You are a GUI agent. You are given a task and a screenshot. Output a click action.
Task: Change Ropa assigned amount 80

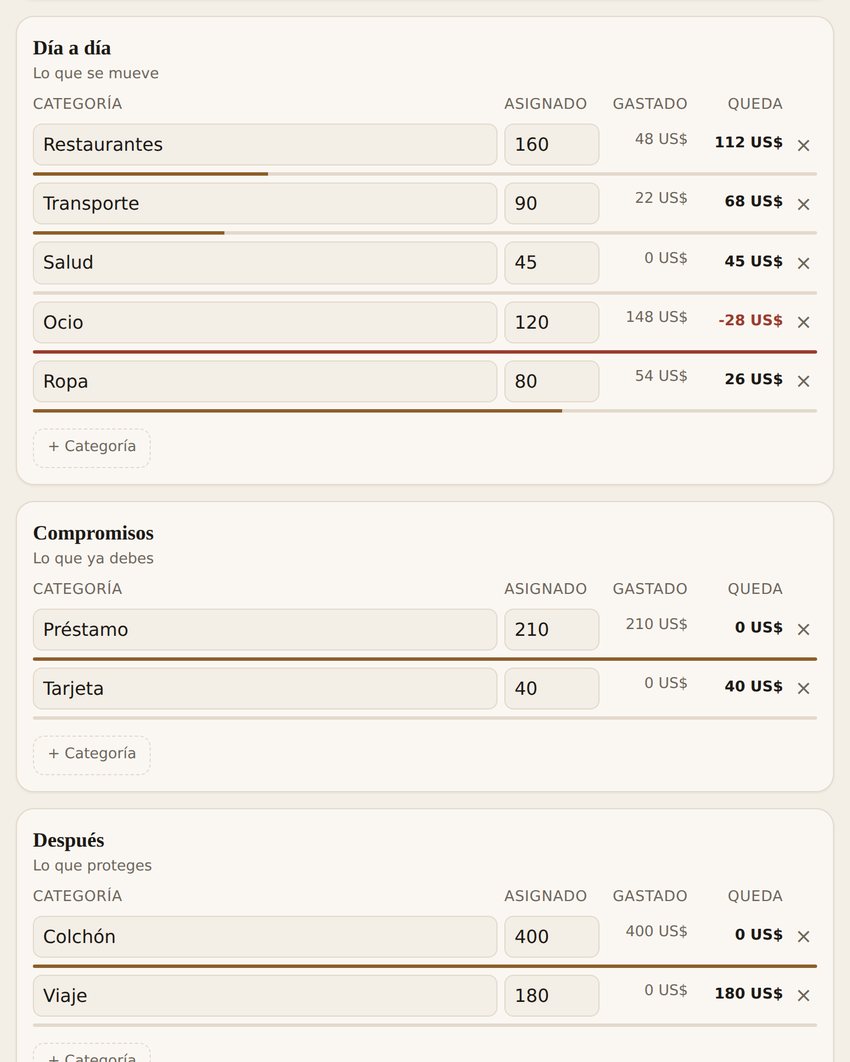pos(551,381)
